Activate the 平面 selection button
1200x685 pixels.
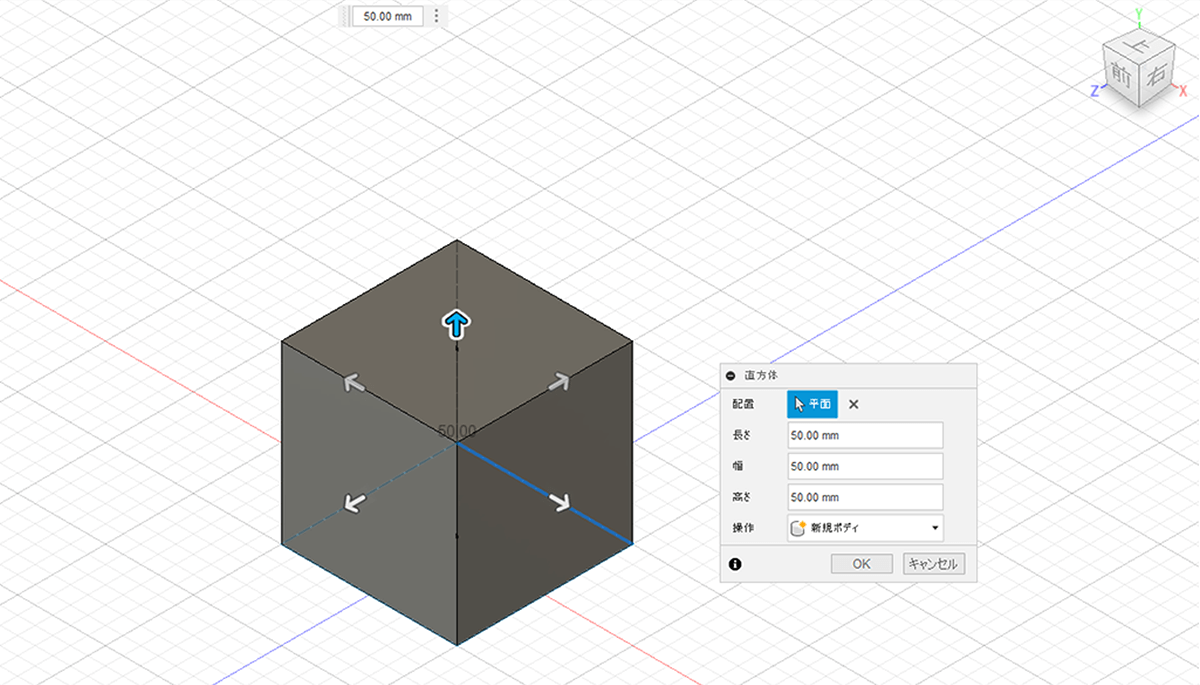(812, 404)
